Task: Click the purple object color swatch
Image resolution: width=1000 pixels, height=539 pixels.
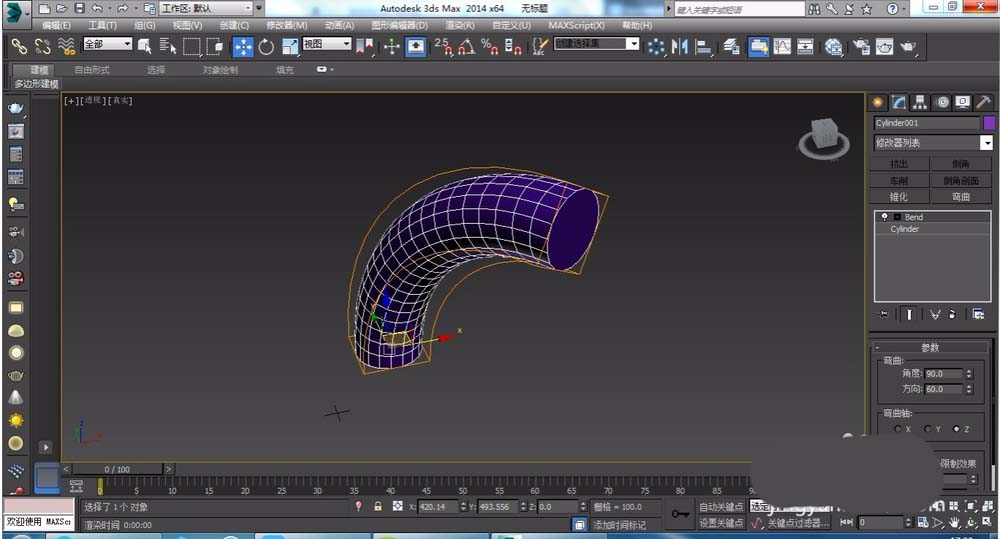Action: pyautogui.click(x=989, y=123)
